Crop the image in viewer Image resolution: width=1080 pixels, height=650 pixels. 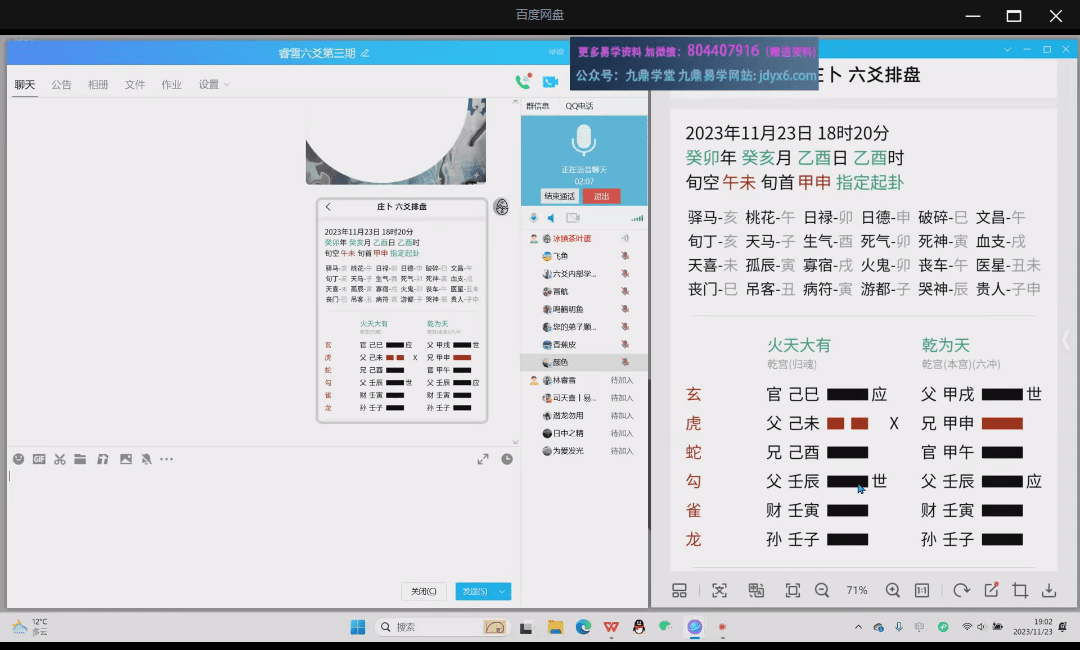[1020, 590]
